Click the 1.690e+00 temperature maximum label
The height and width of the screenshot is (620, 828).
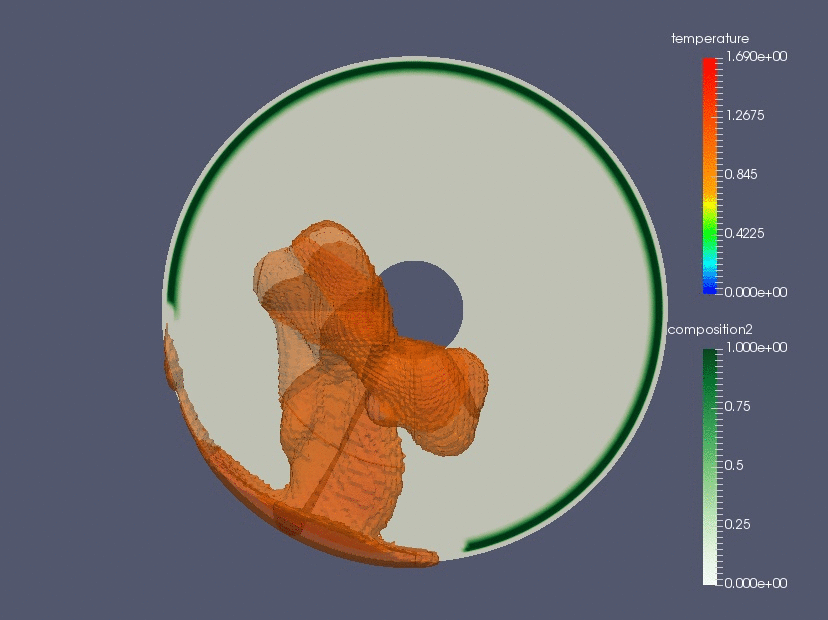756,57
